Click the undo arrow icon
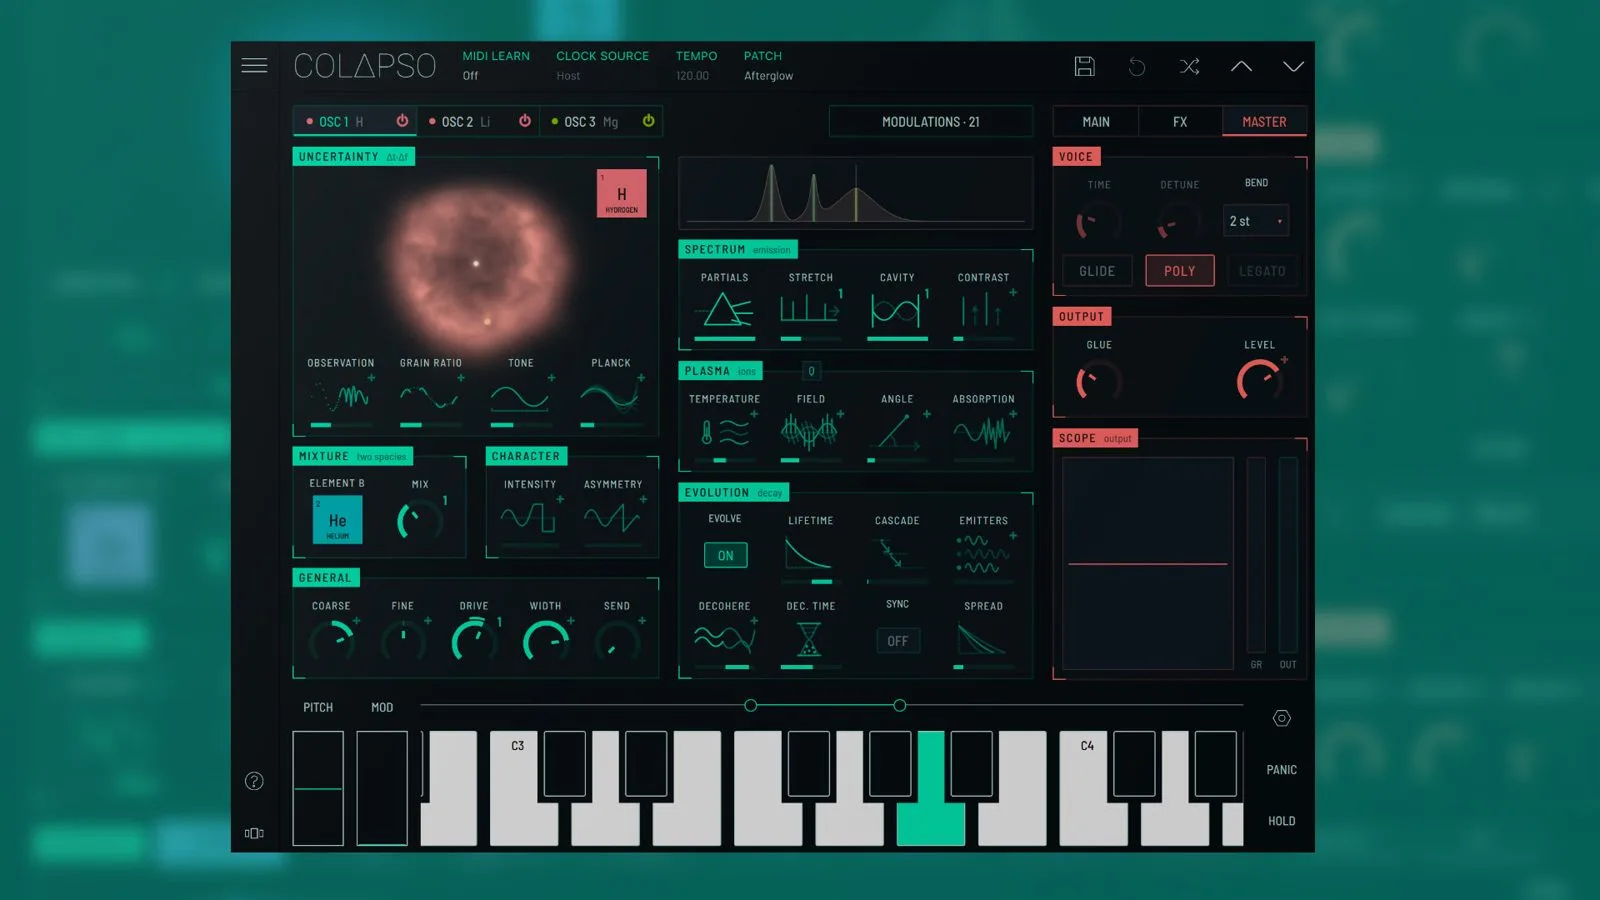 click(x=1137, y=66)
